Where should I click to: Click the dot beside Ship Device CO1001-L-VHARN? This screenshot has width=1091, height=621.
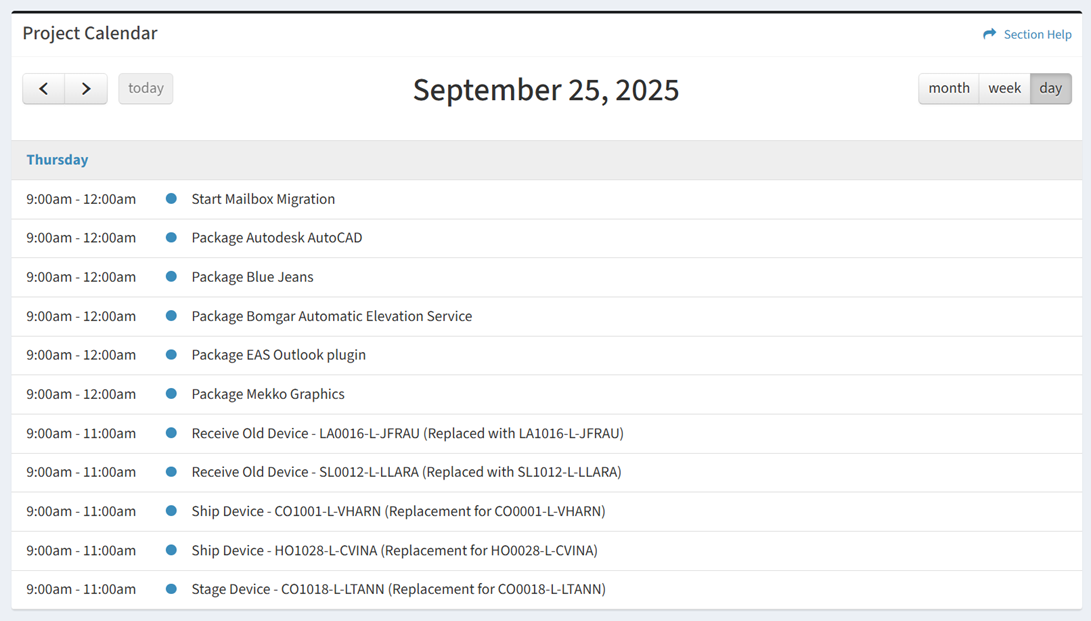click(x=171, y=511)
